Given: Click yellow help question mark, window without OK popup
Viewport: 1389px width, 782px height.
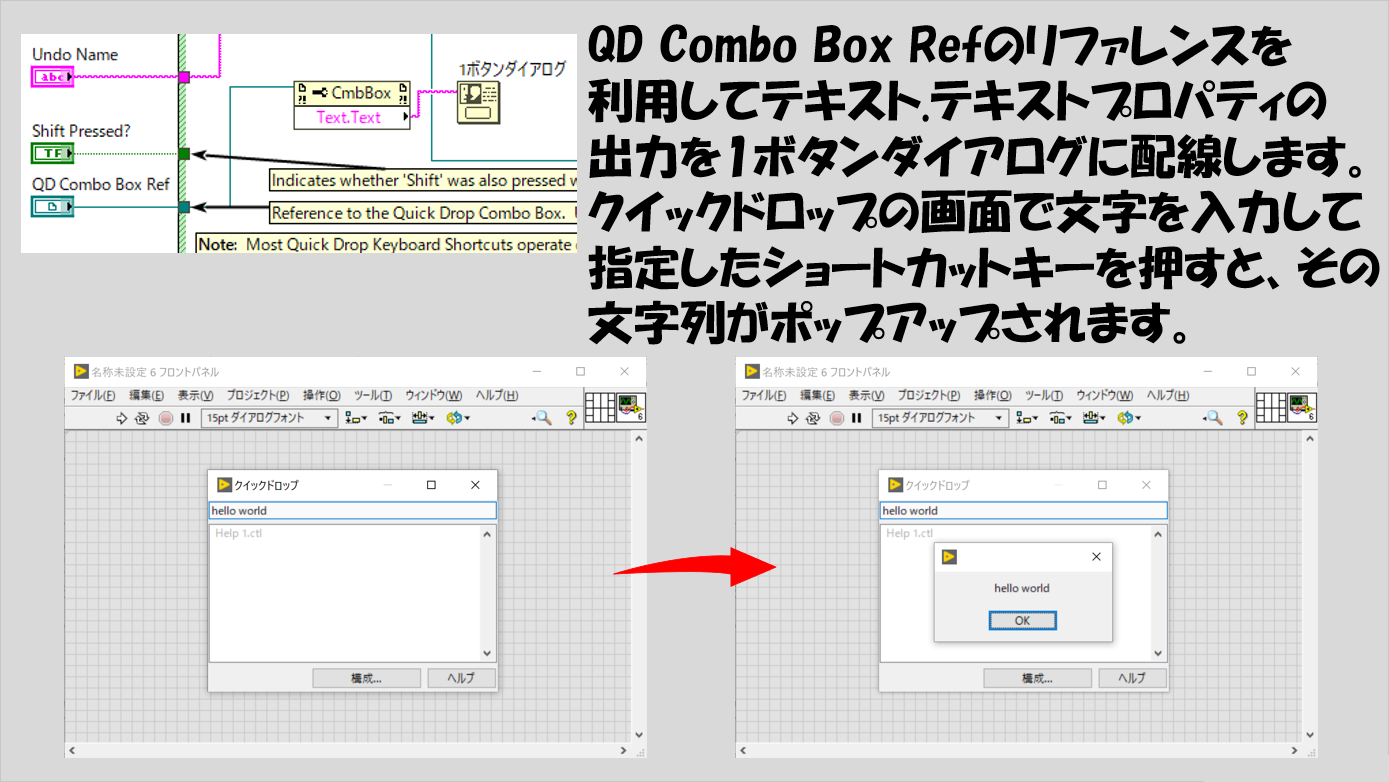Looking at the screenshot, I should (572, 418).
